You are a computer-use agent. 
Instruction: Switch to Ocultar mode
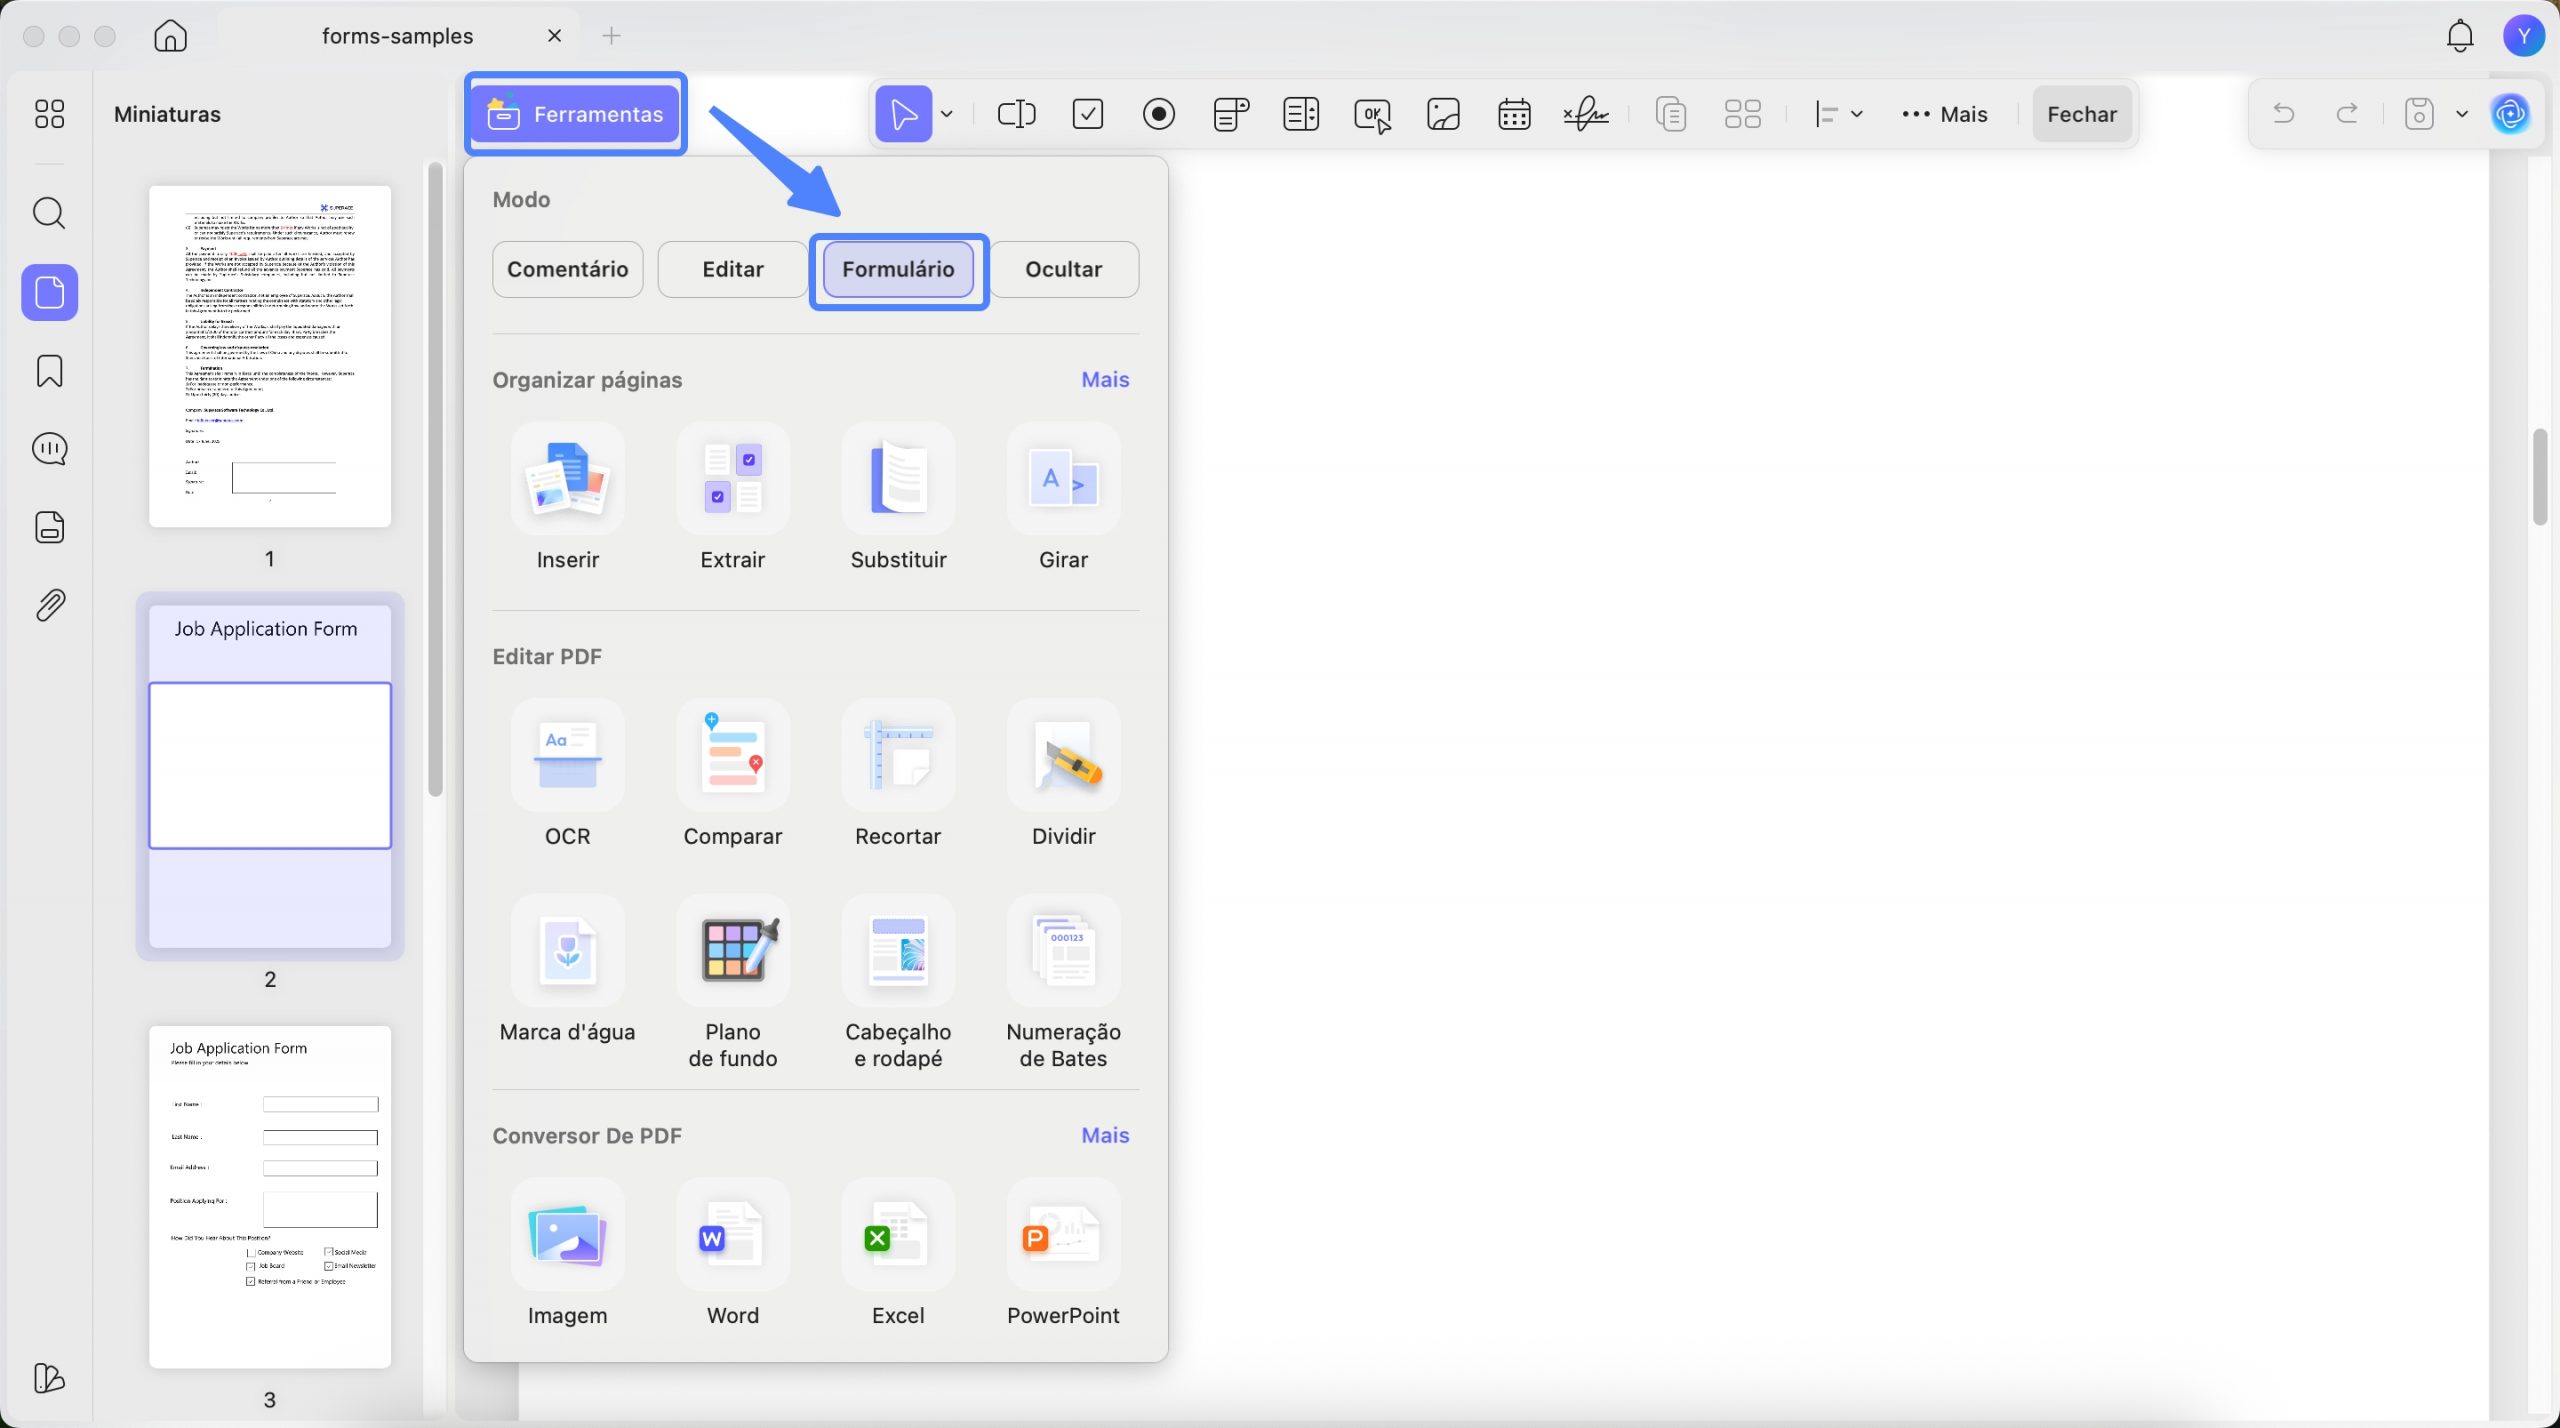pyautogui.click(x=1063, y=269)
